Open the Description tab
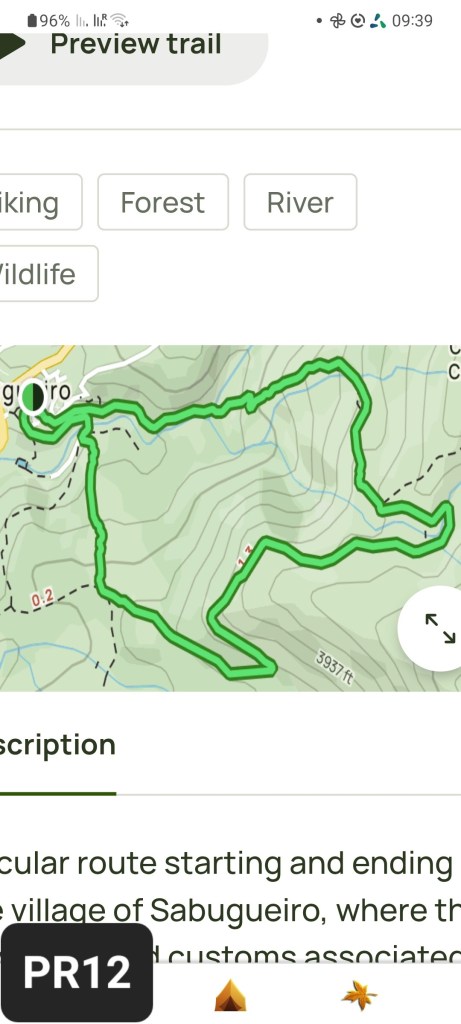 [x=57, y=745]
